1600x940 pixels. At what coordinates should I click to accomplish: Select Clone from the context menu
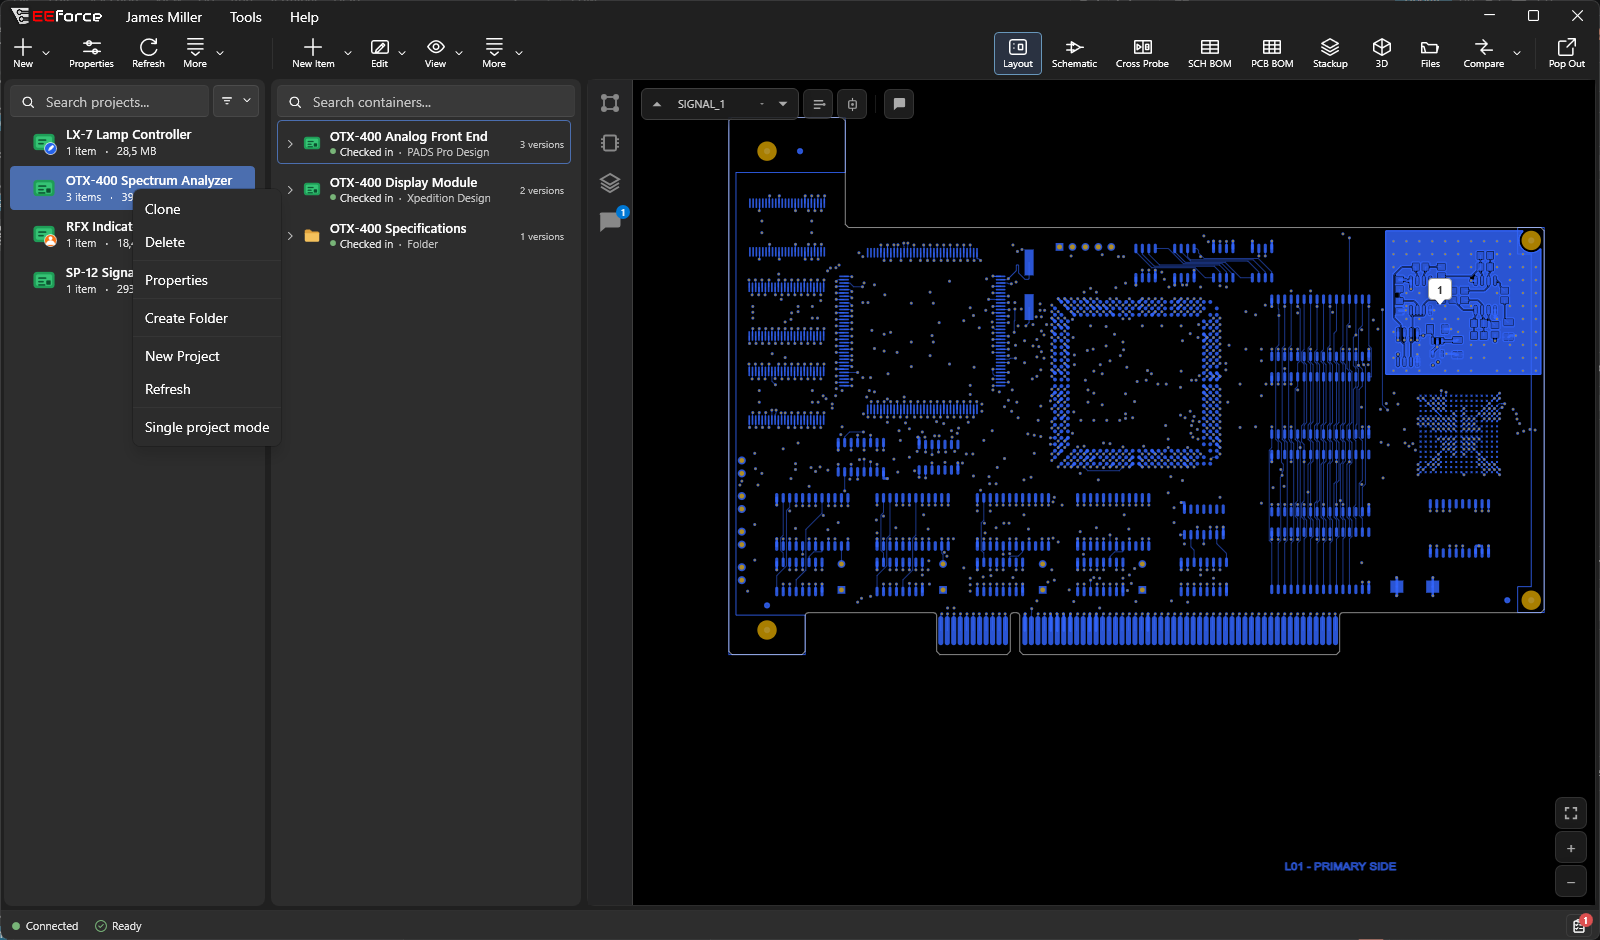click(x=163, y=209)
